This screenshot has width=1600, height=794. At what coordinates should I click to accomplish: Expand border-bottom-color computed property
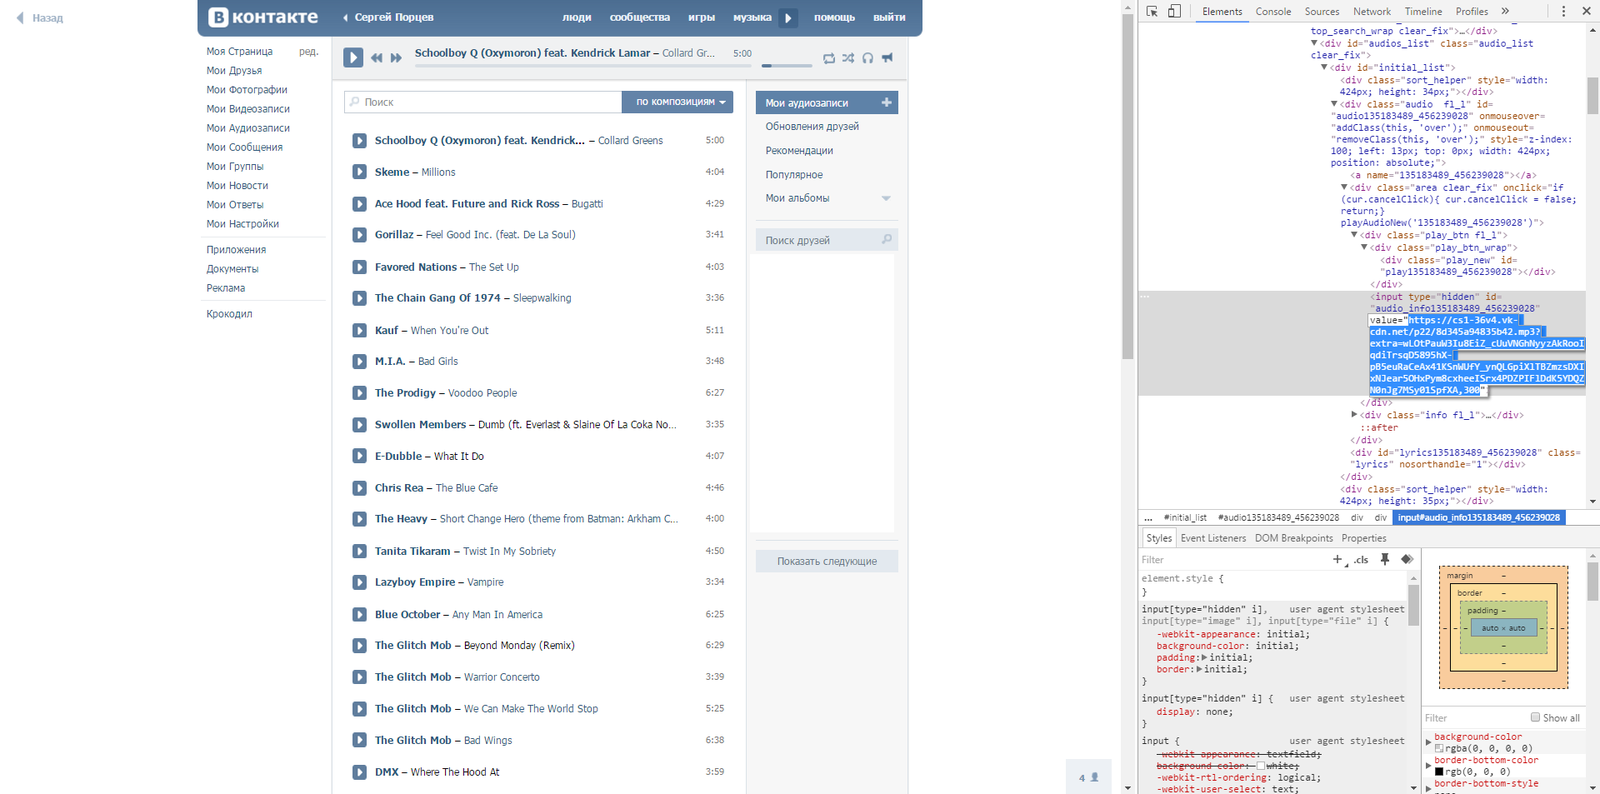click(1428, 765)
